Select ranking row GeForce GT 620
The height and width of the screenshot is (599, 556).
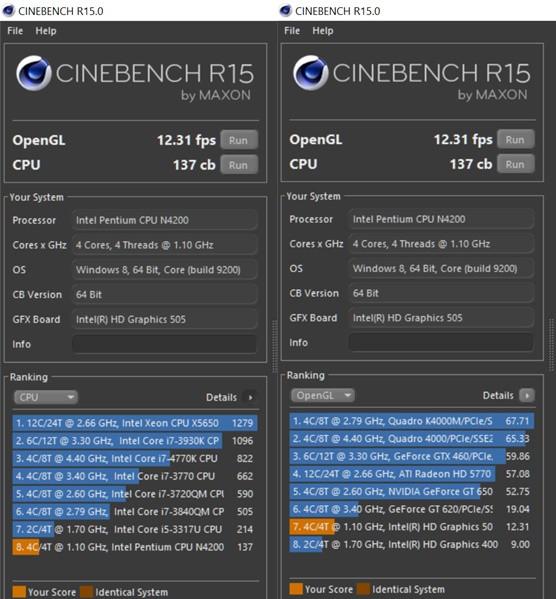click(x=412, y=509)
